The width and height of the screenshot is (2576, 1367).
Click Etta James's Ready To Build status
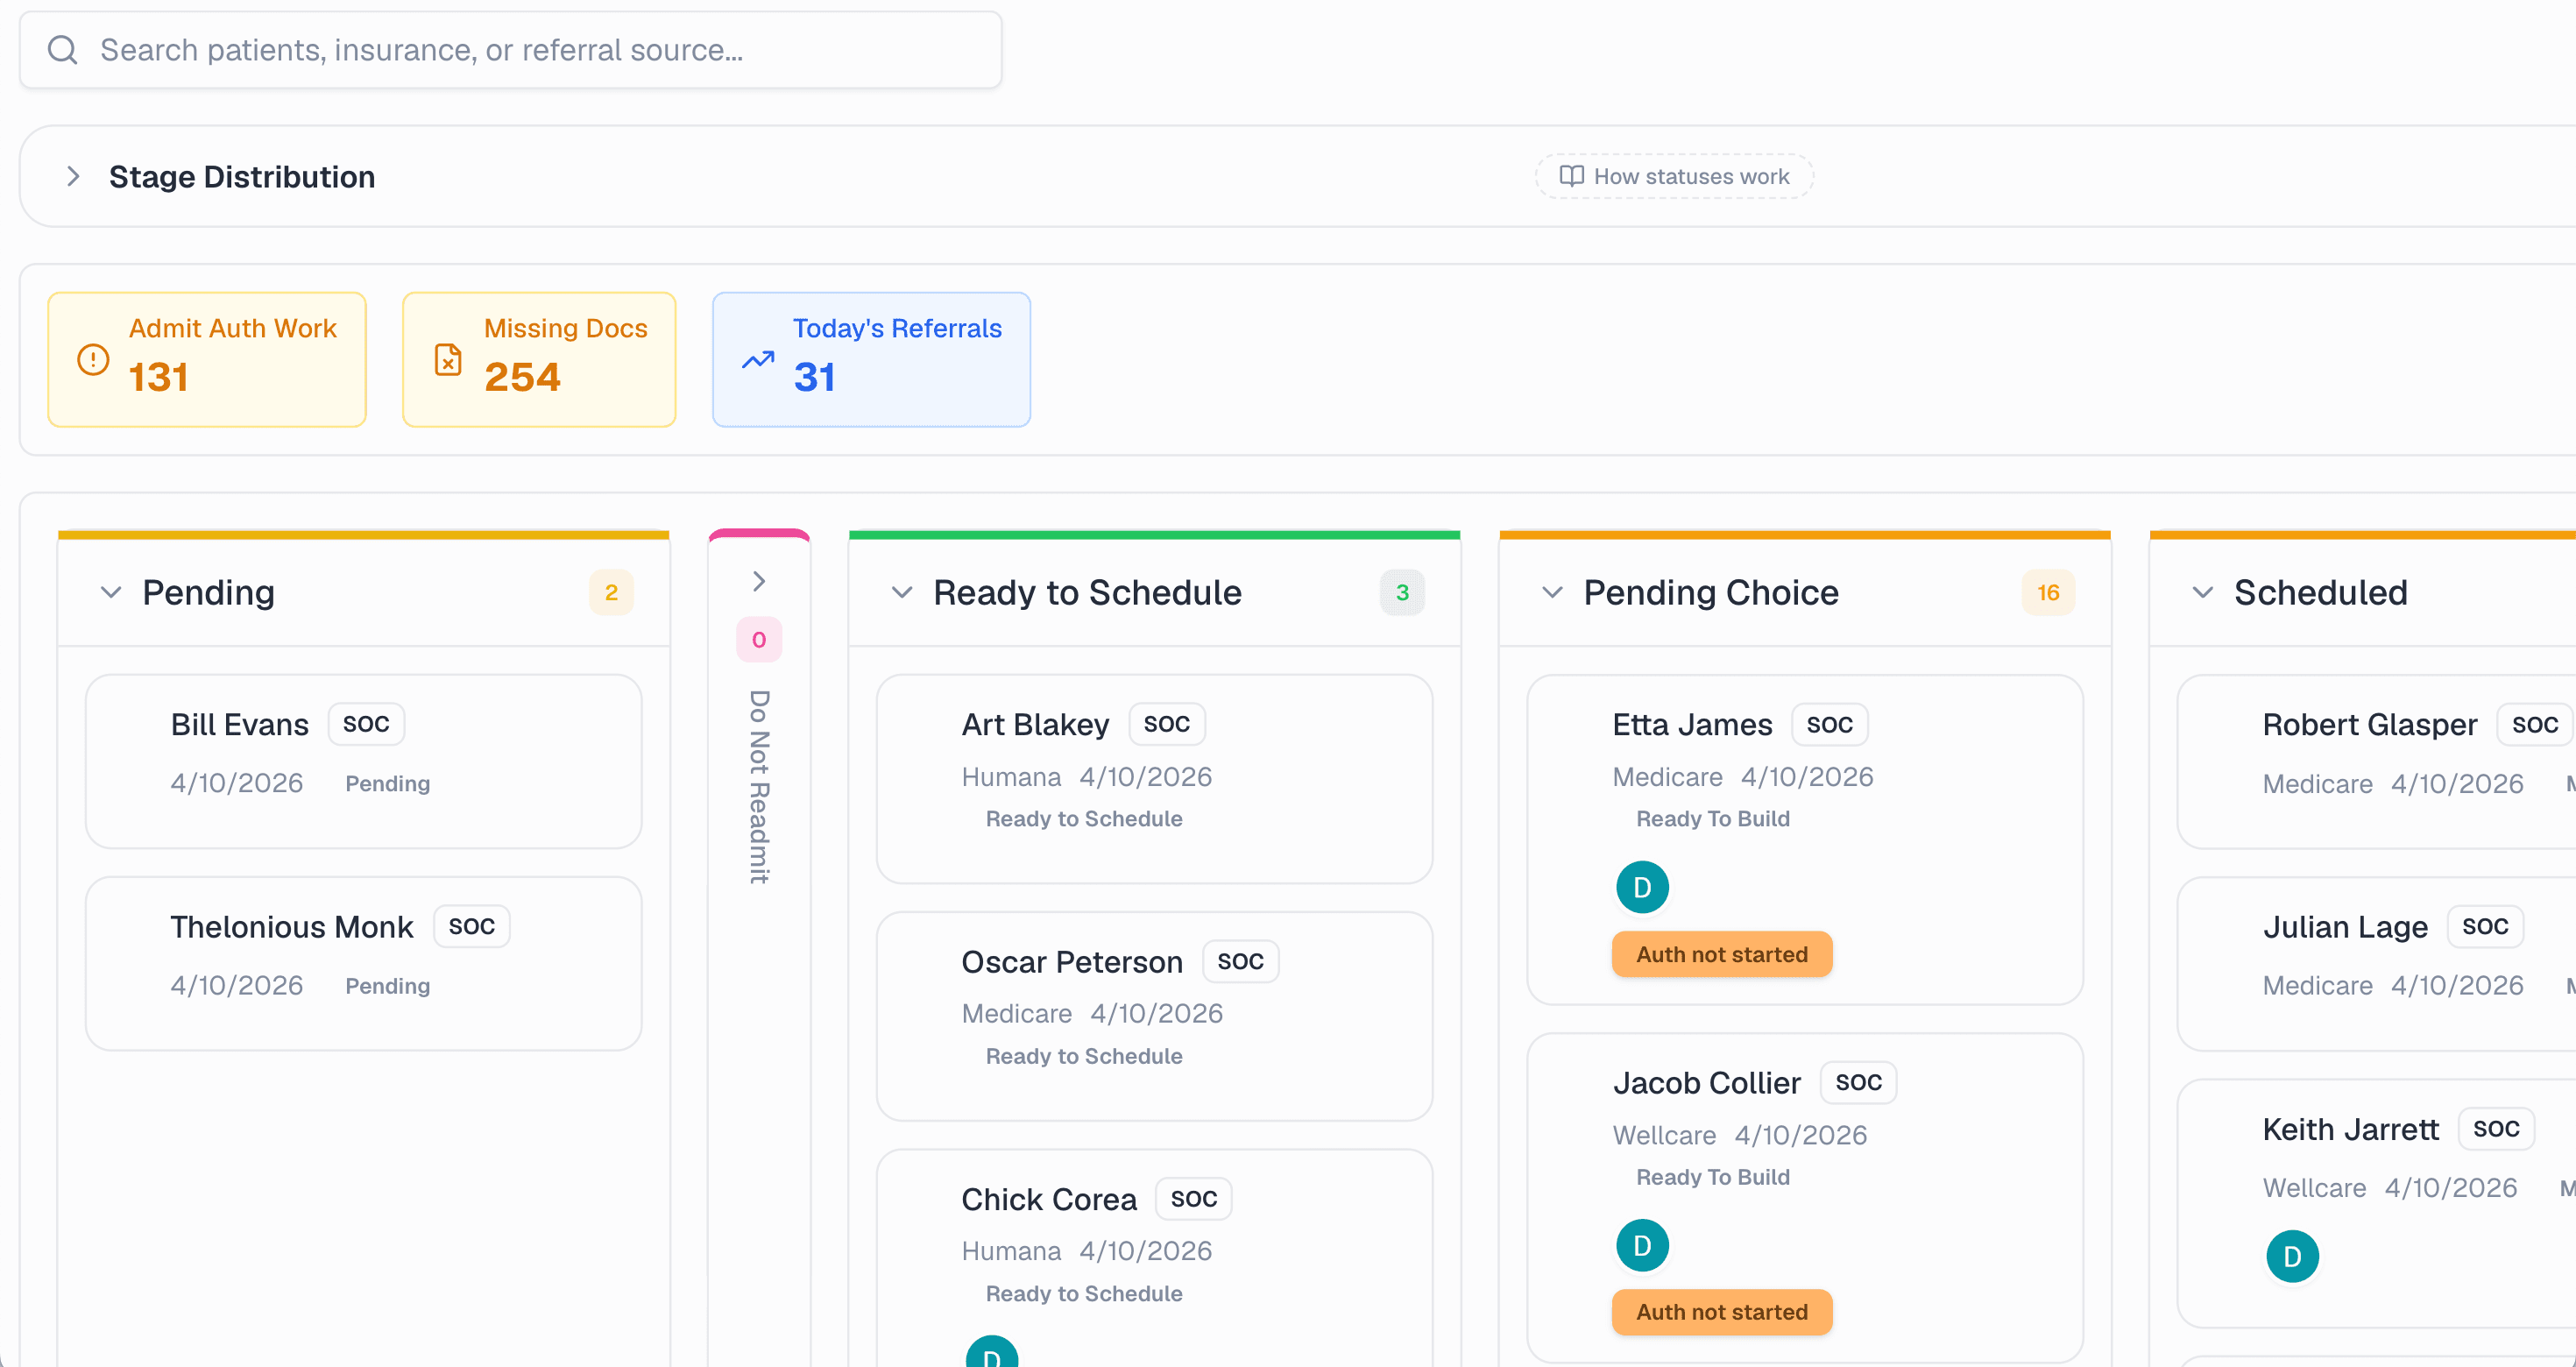tap(1713, 819)
